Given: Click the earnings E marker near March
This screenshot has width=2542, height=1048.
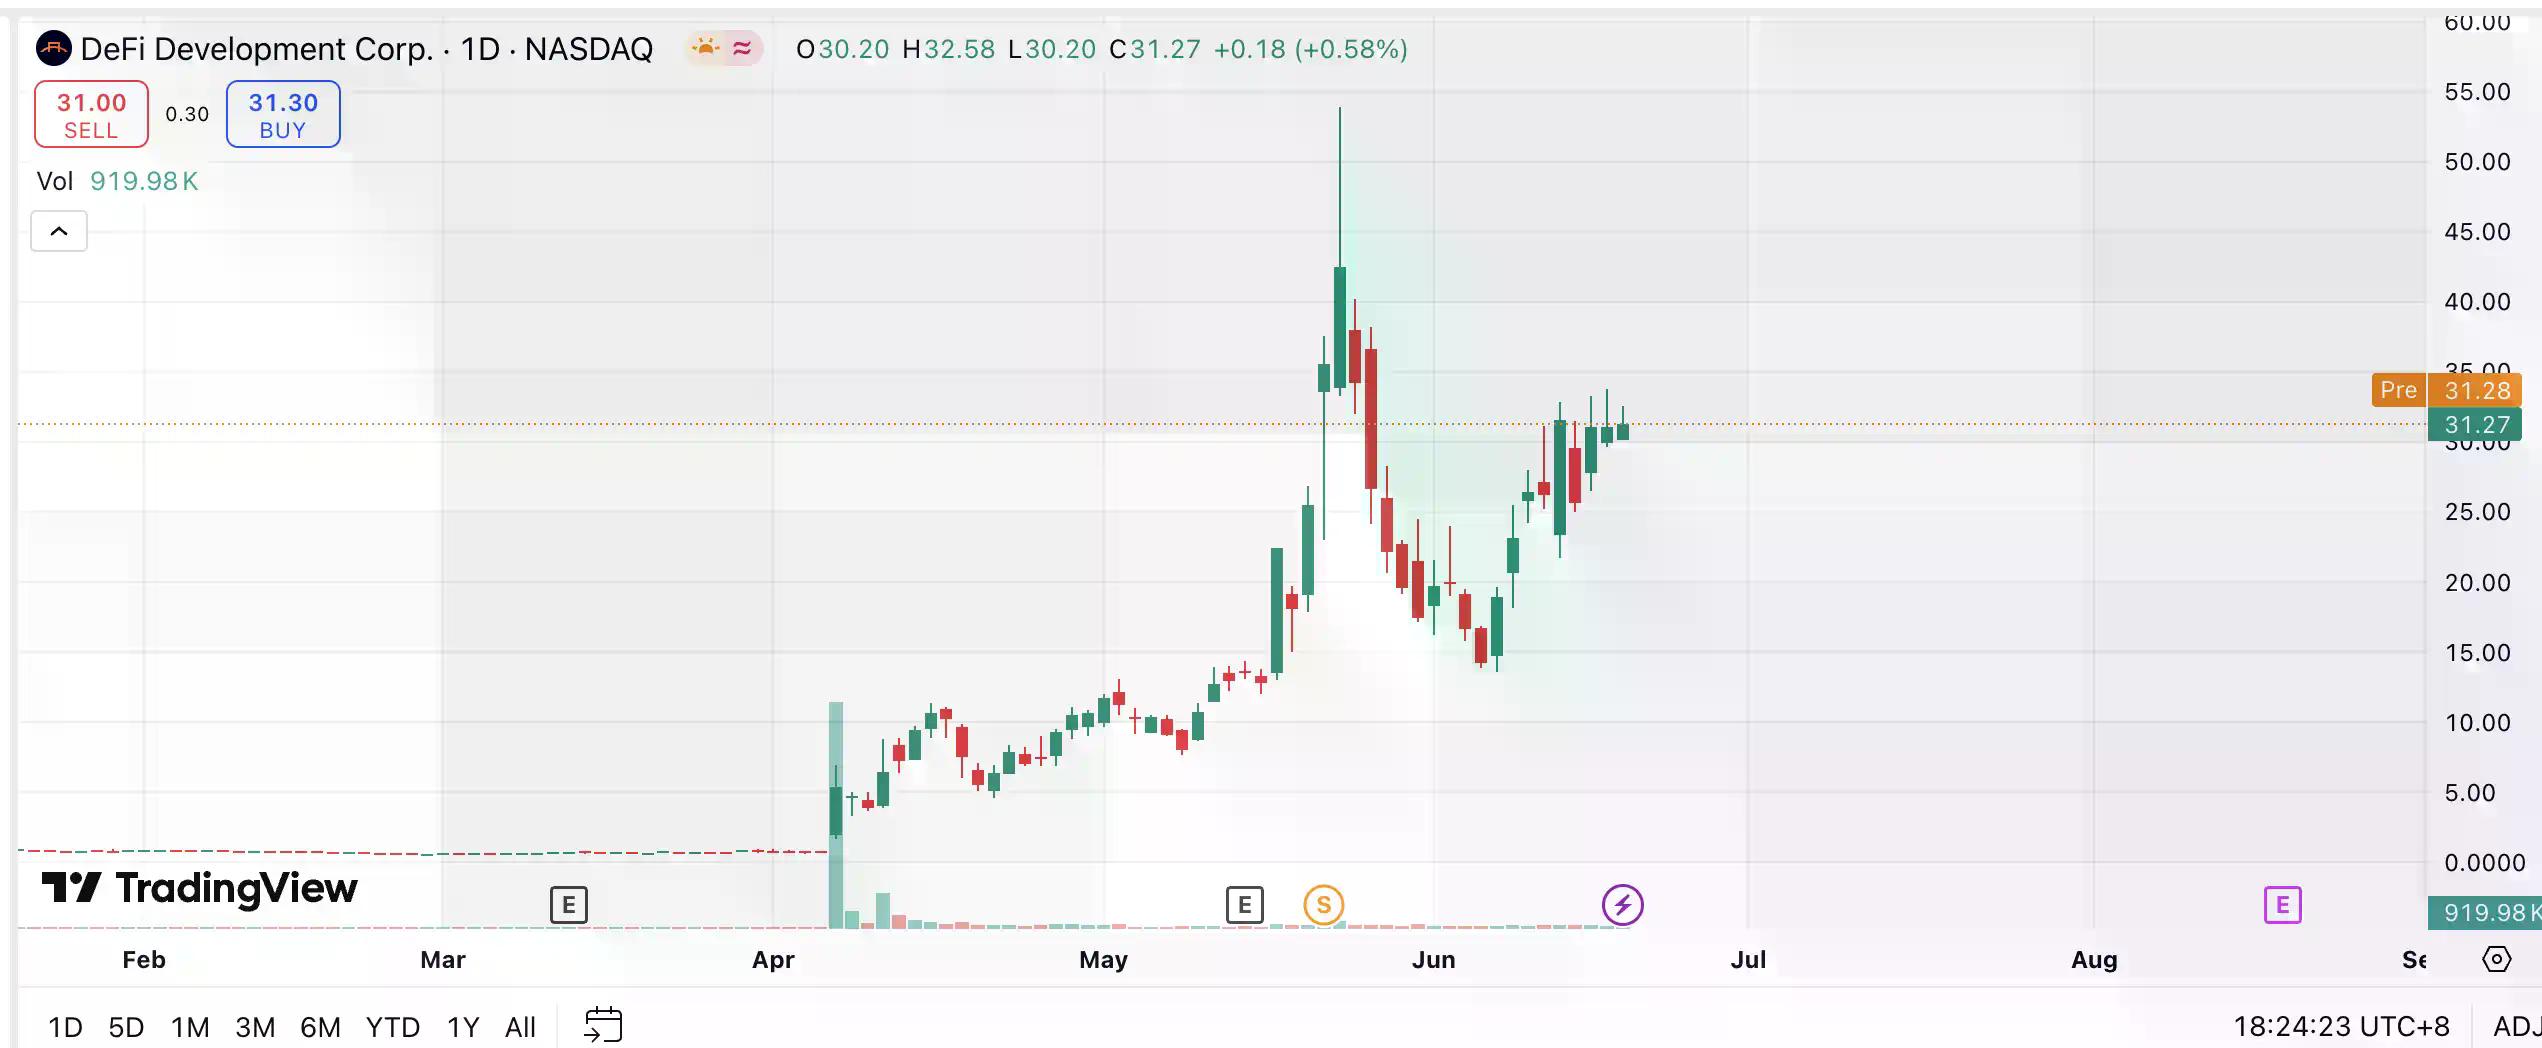Looking at the screenshot, I should coord(568,905).
